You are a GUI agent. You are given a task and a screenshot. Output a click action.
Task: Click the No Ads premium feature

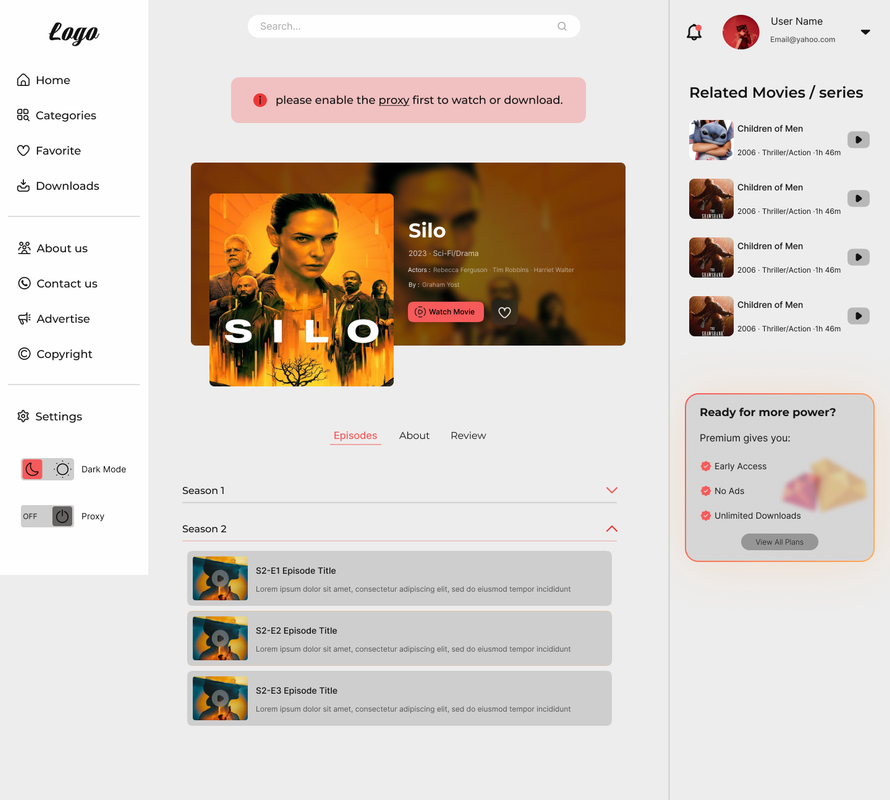tap(723, 491)
